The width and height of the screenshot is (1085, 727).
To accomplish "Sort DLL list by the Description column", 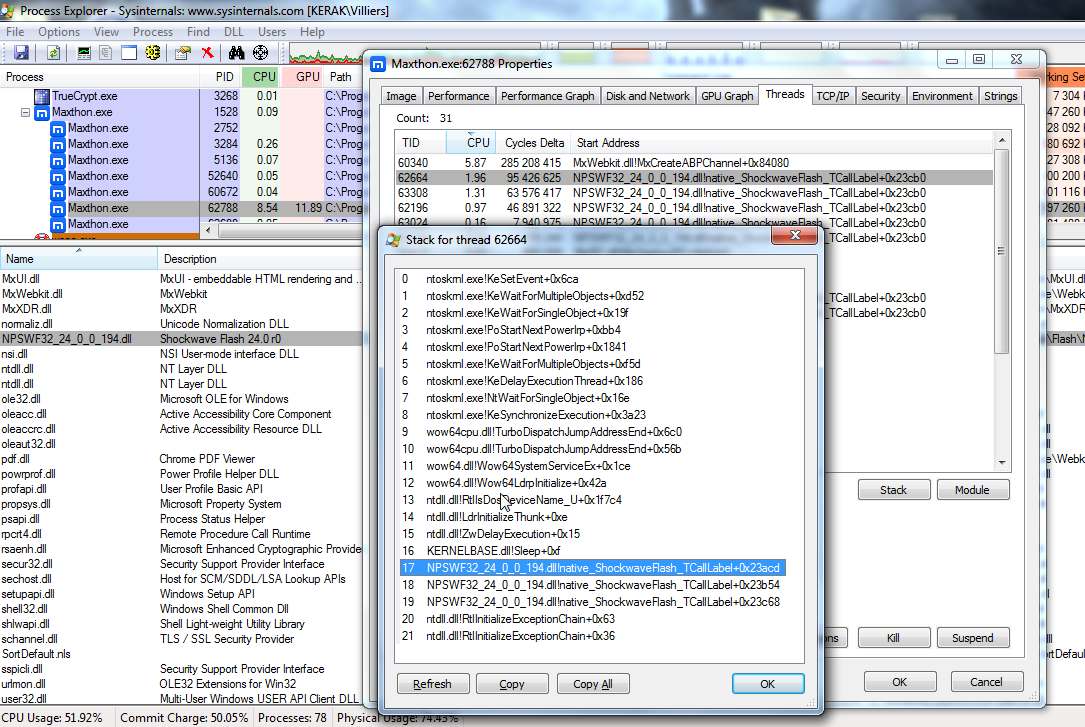I will (x=259, y=259).
